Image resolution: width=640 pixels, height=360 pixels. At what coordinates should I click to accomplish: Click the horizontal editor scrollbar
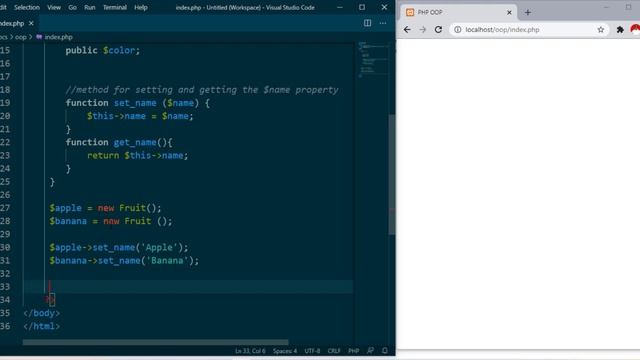155,342
